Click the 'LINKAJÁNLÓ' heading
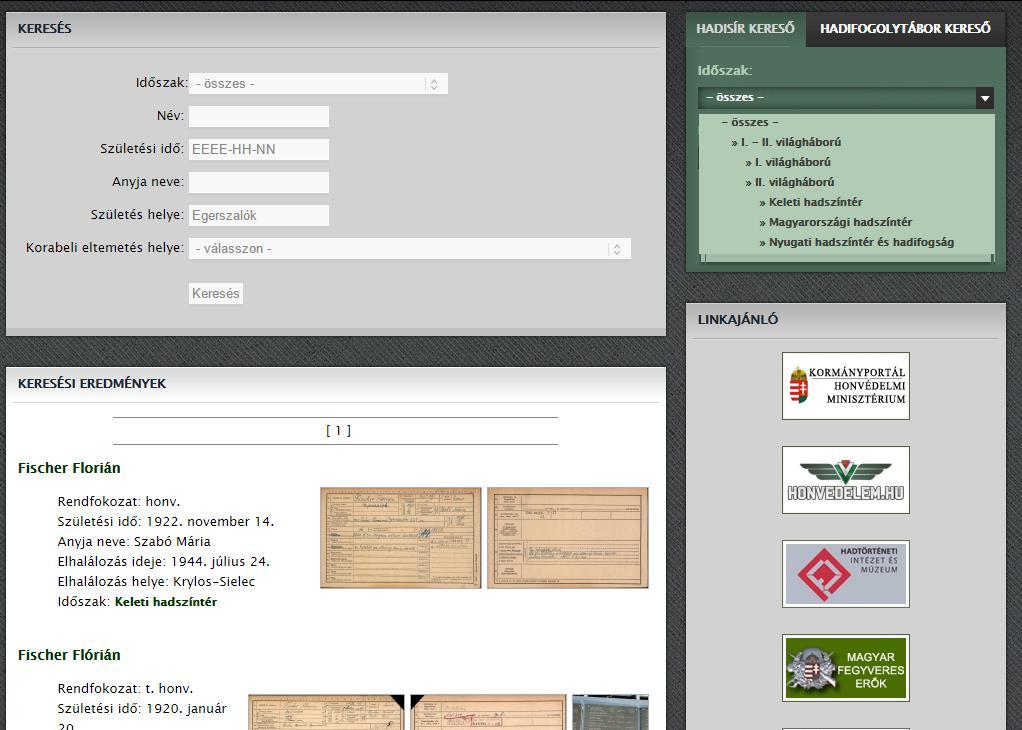 738,319
